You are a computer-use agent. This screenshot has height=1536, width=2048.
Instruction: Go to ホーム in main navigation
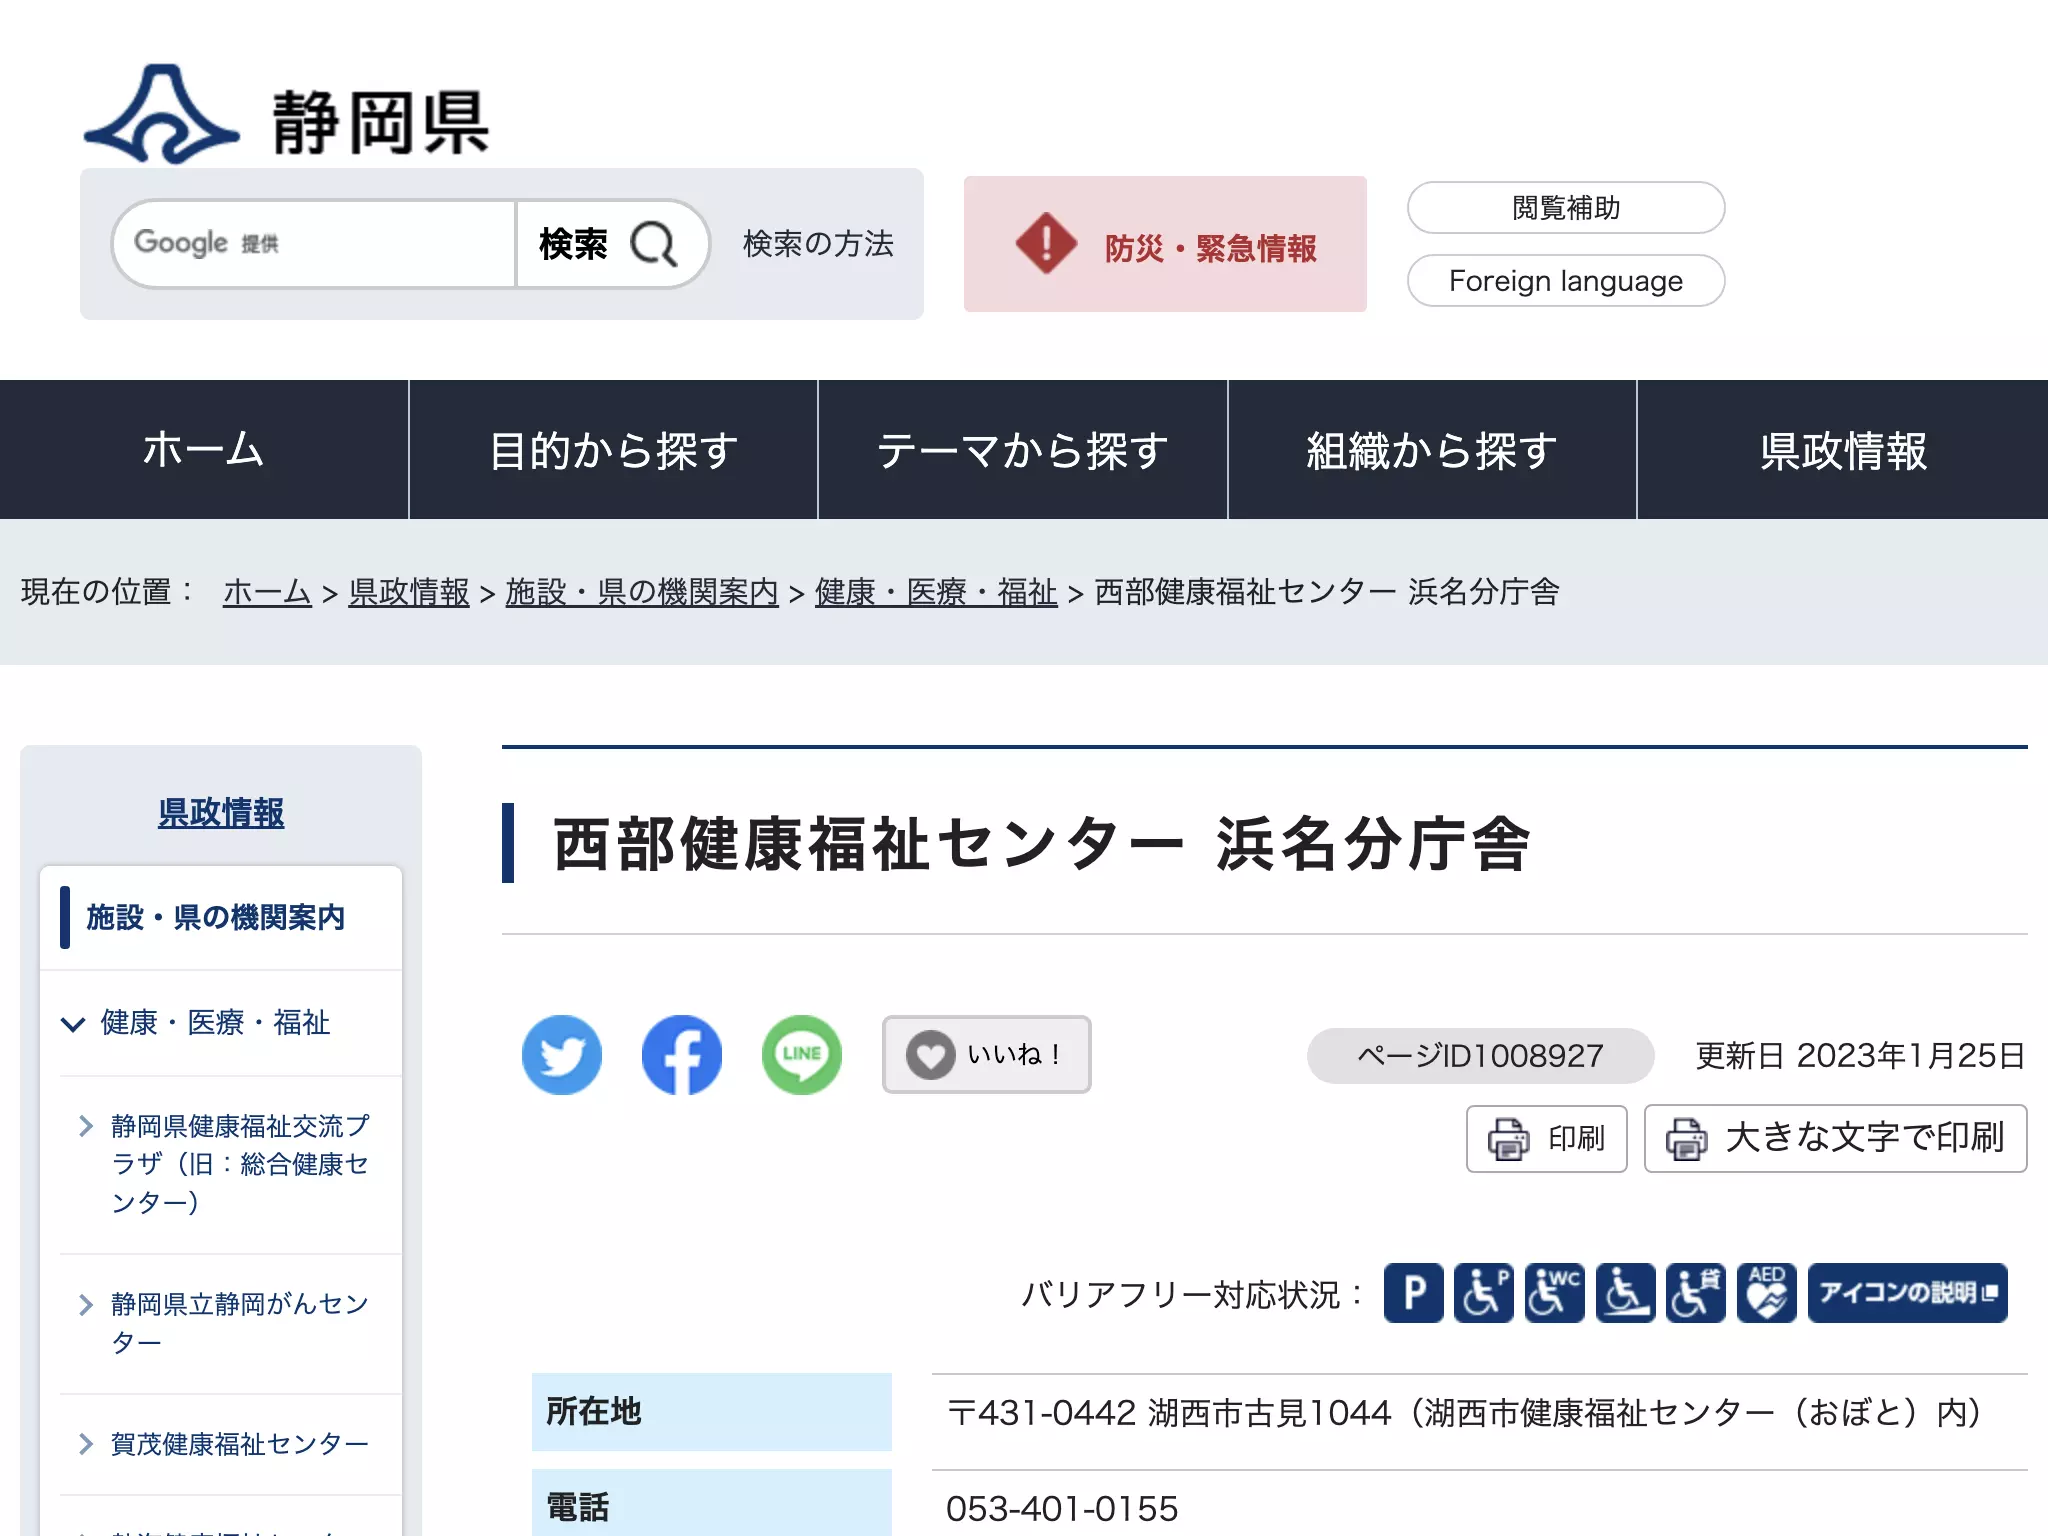204,450
